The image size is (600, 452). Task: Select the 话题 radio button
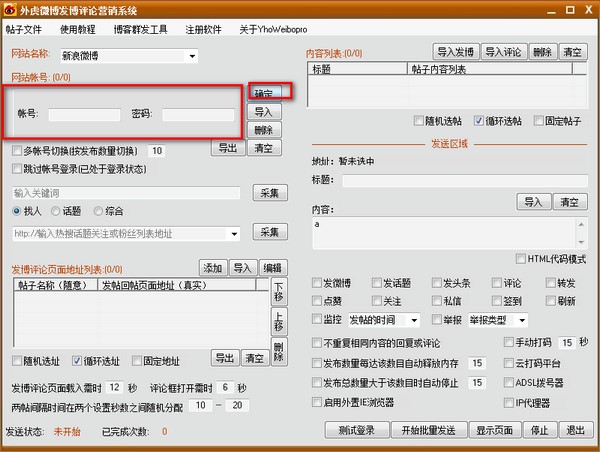tap(55, 211)
